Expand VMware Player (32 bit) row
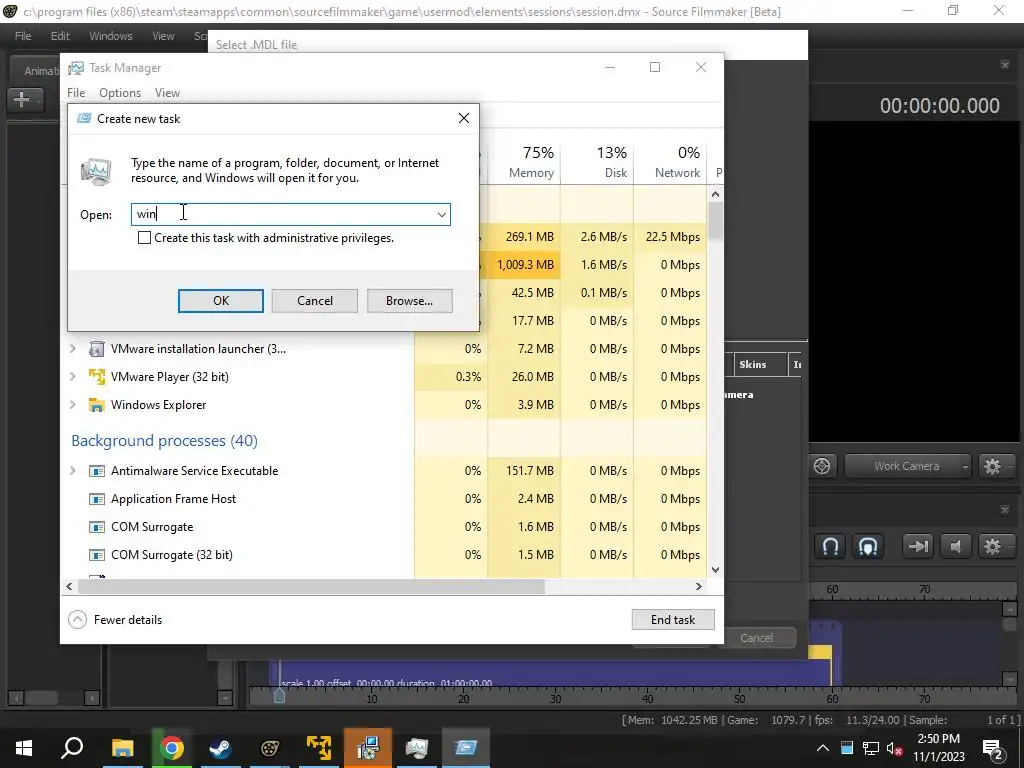This screenshot has height=768, width=1024. click(73, 377)
